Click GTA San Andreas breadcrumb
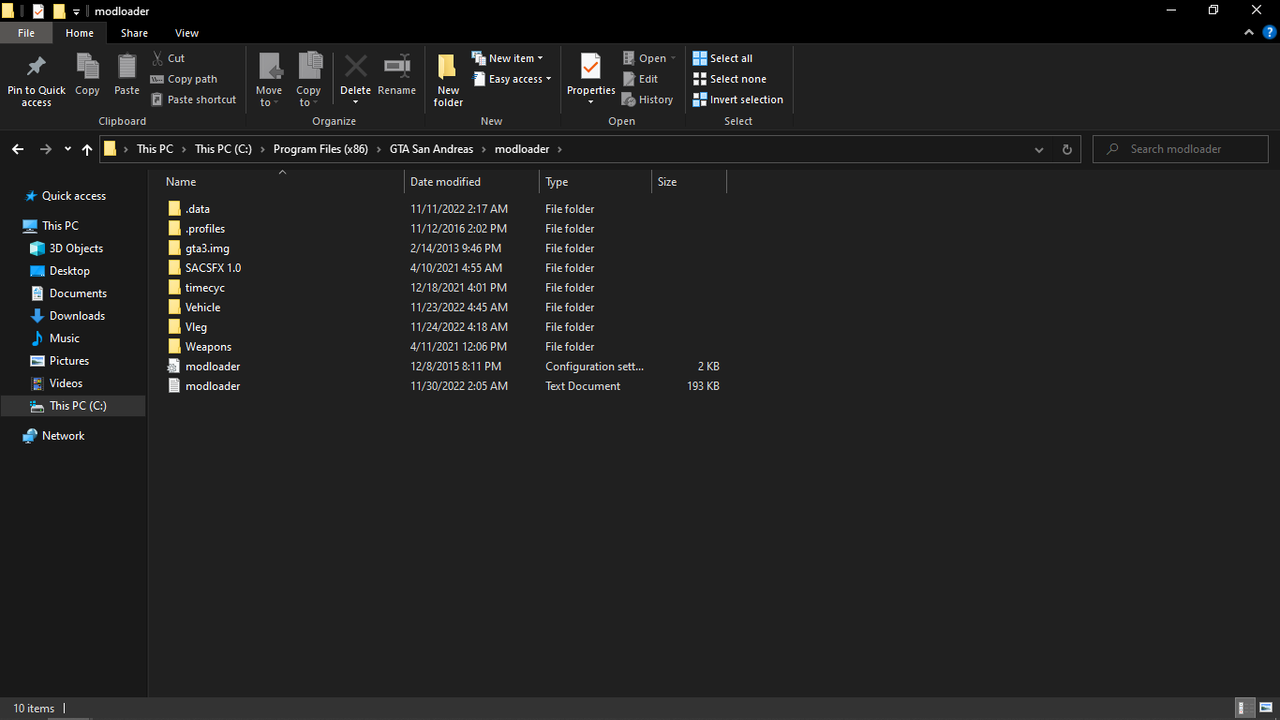 (x=431, y=149)
